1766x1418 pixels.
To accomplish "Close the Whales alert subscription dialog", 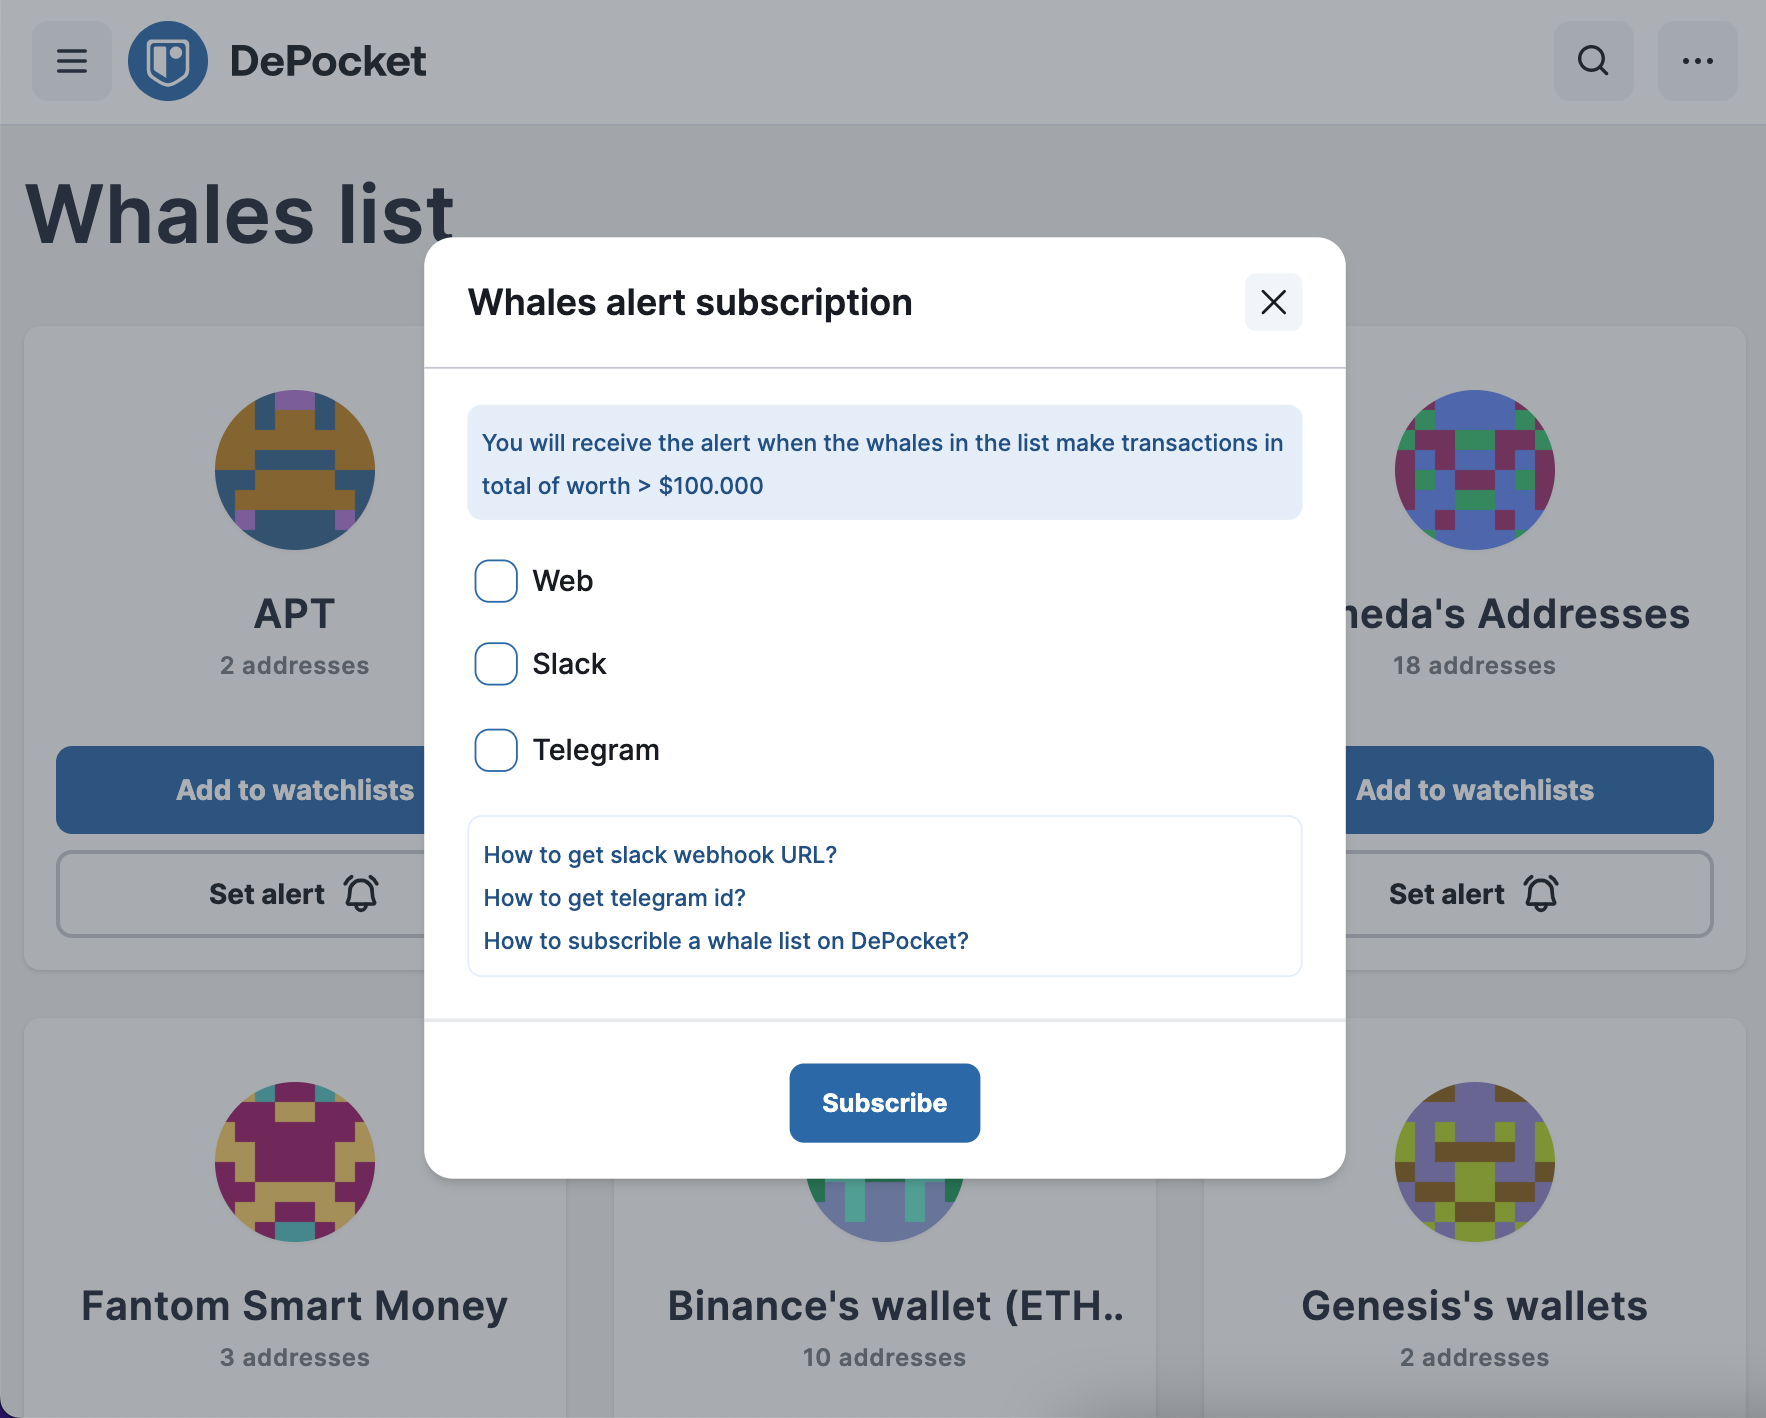I will click(x=1273, y=302).
